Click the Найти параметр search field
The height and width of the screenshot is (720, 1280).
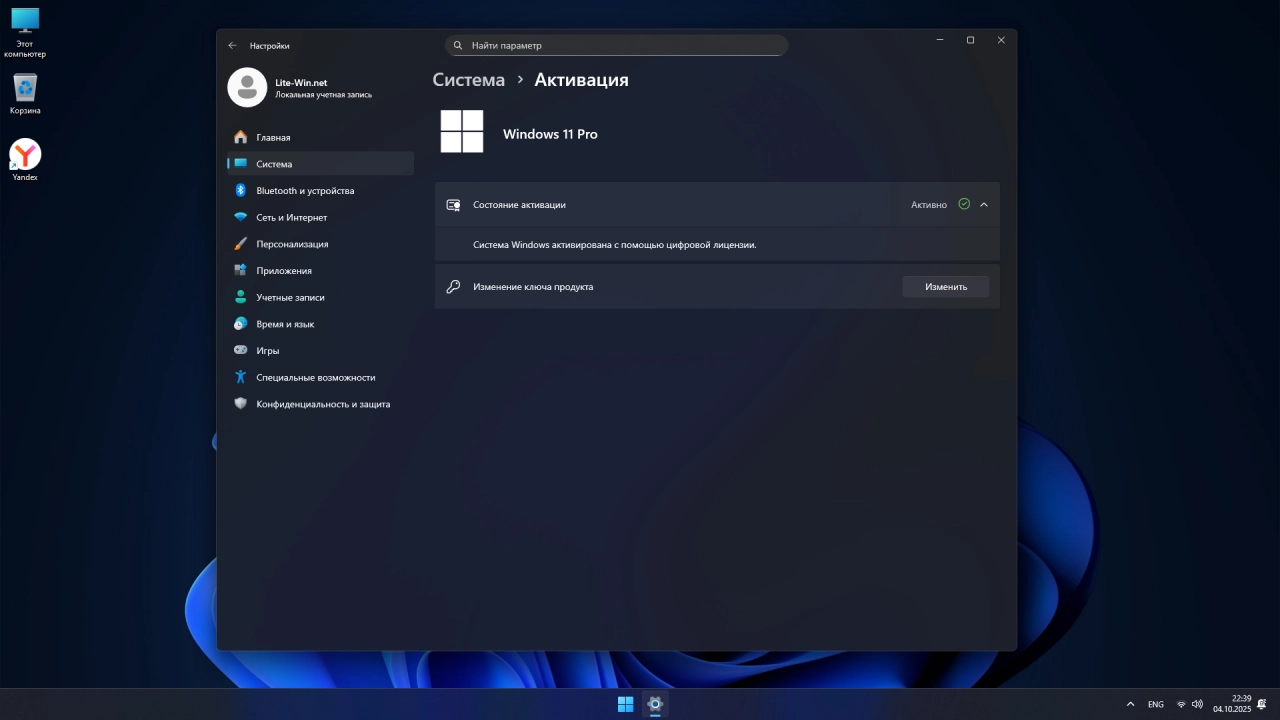(616, 45)
